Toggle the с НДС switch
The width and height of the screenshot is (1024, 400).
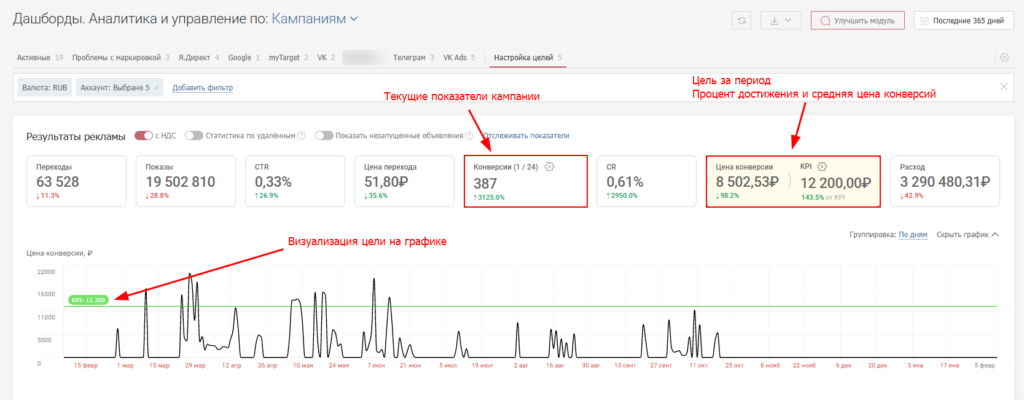[142, 135]
